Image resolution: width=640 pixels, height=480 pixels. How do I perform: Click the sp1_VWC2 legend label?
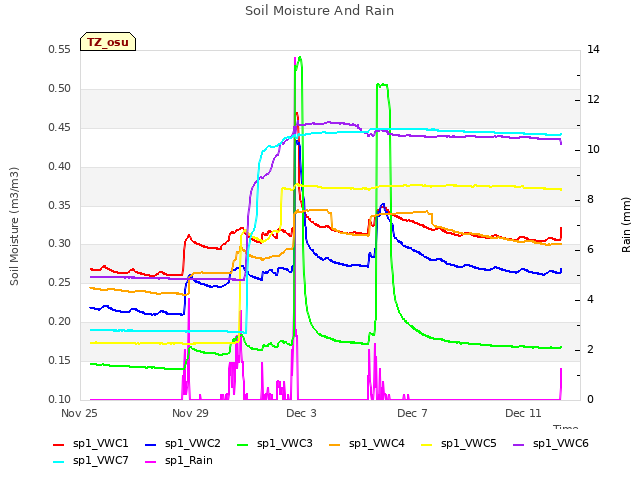tap(193, 443)
